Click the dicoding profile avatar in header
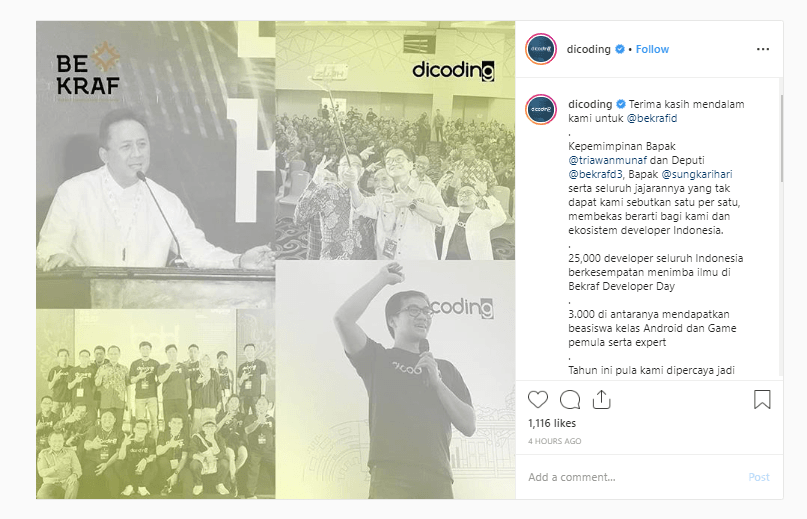 click(x=541, y=49)
